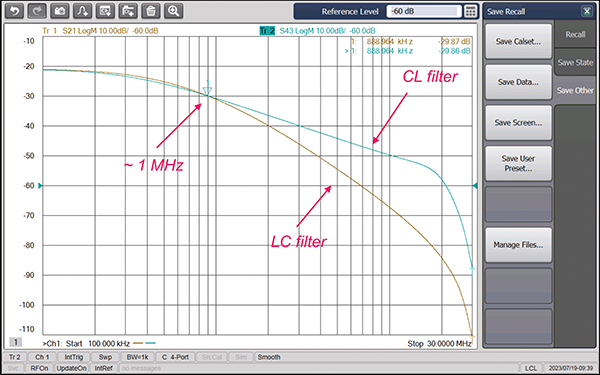Switch to the Recall tab

click(575, 34)
